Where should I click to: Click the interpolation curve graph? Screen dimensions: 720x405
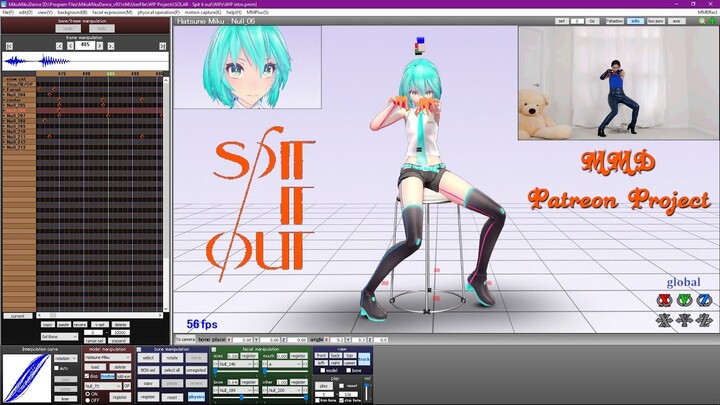pyautogui.click(x=27, y=378)
